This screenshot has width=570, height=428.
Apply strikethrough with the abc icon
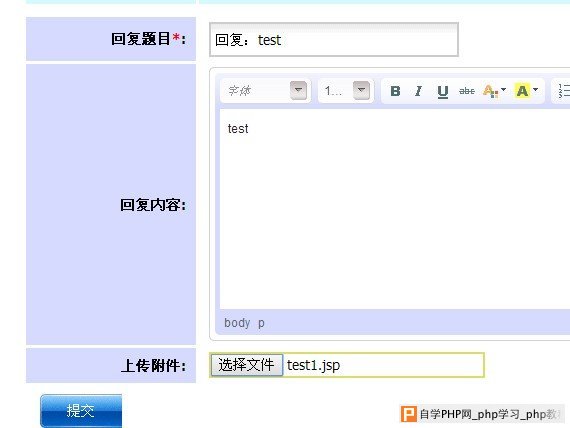pos(467,91)
